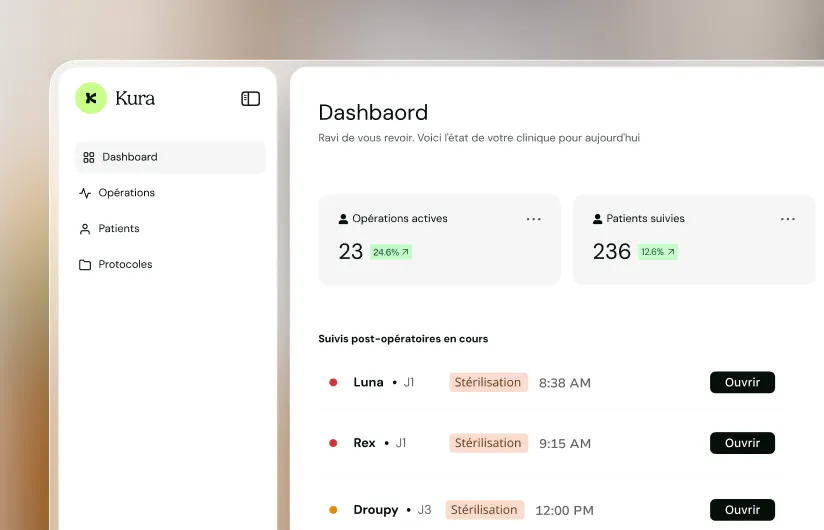Open the Protocoles folder icon
Image resolution: width=824 pixels, height=530 pixels.
tap(85, 264)
